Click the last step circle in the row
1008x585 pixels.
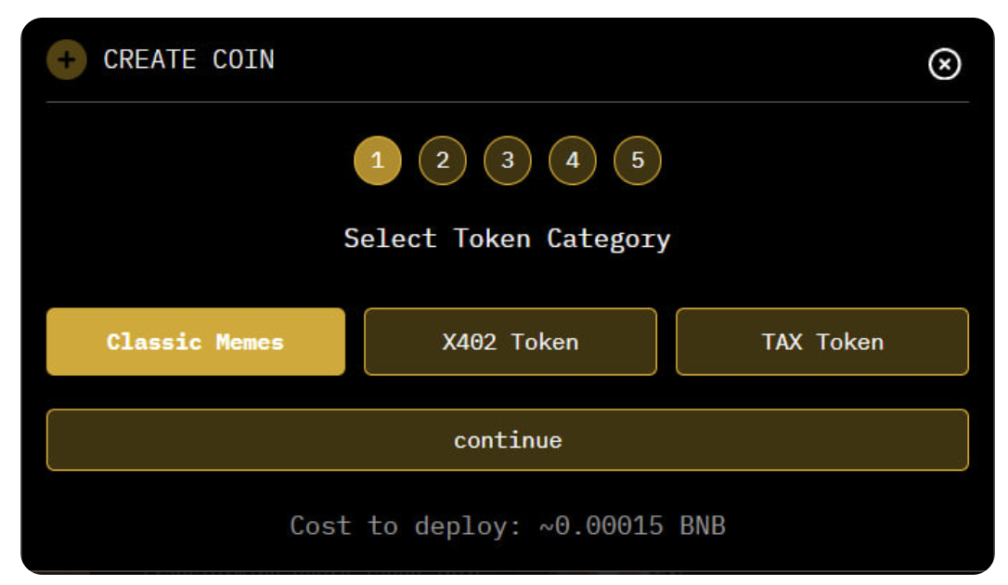point(637,159)
